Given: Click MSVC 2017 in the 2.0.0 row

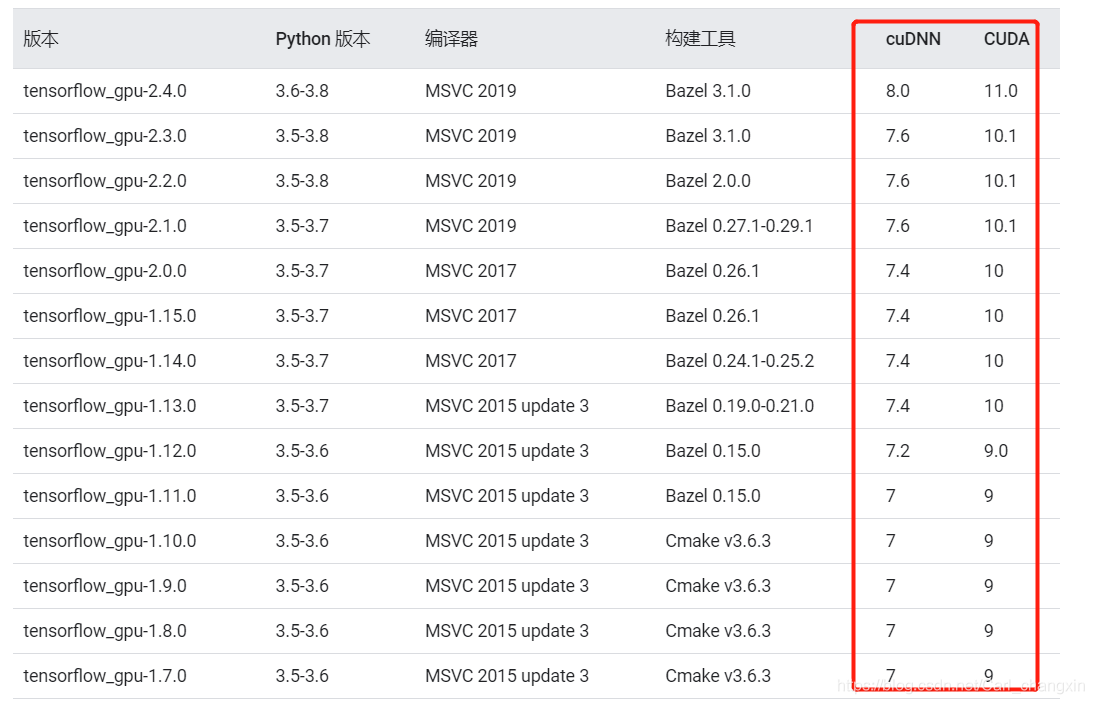Looking at the screenshot, I should point(471,271).
